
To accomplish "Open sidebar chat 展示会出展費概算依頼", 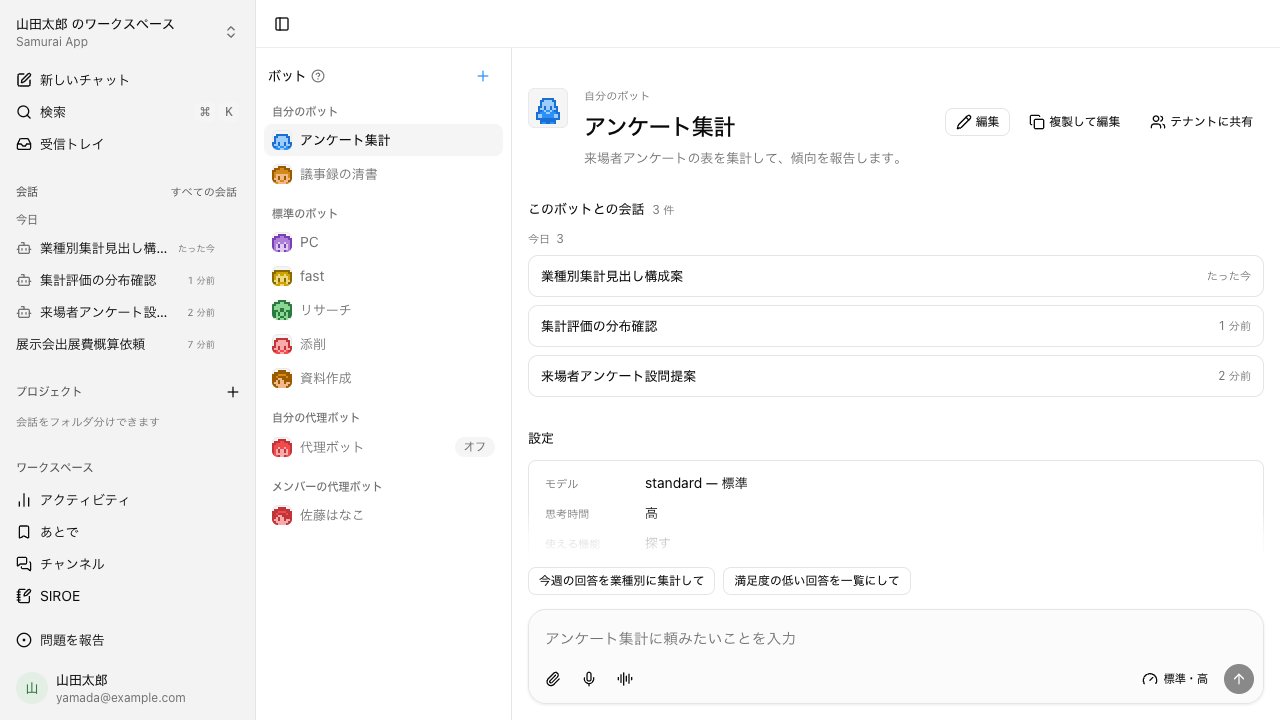I will pyautogui.click(x=128, y=344).
